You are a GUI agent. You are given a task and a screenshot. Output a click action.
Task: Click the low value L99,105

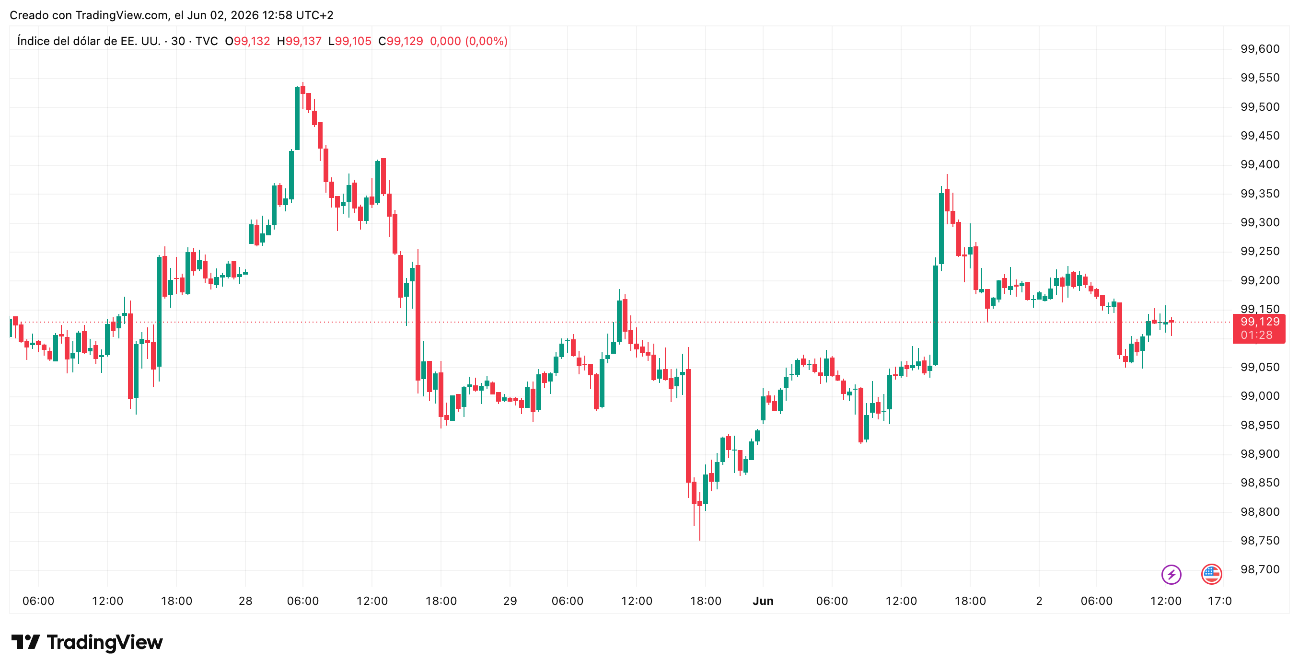click(x=349, y=41)
